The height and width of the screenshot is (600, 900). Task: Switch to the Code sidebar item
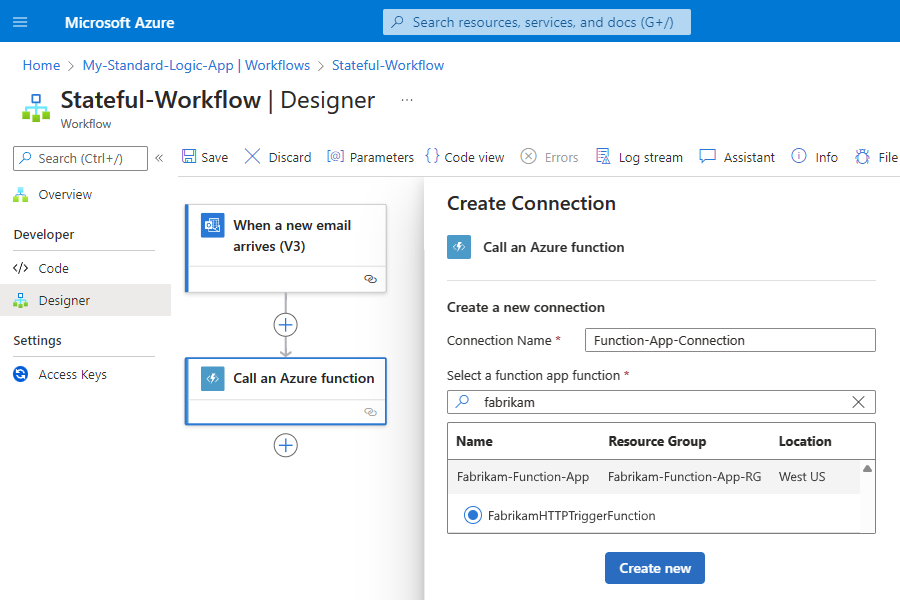click(55, 268)
